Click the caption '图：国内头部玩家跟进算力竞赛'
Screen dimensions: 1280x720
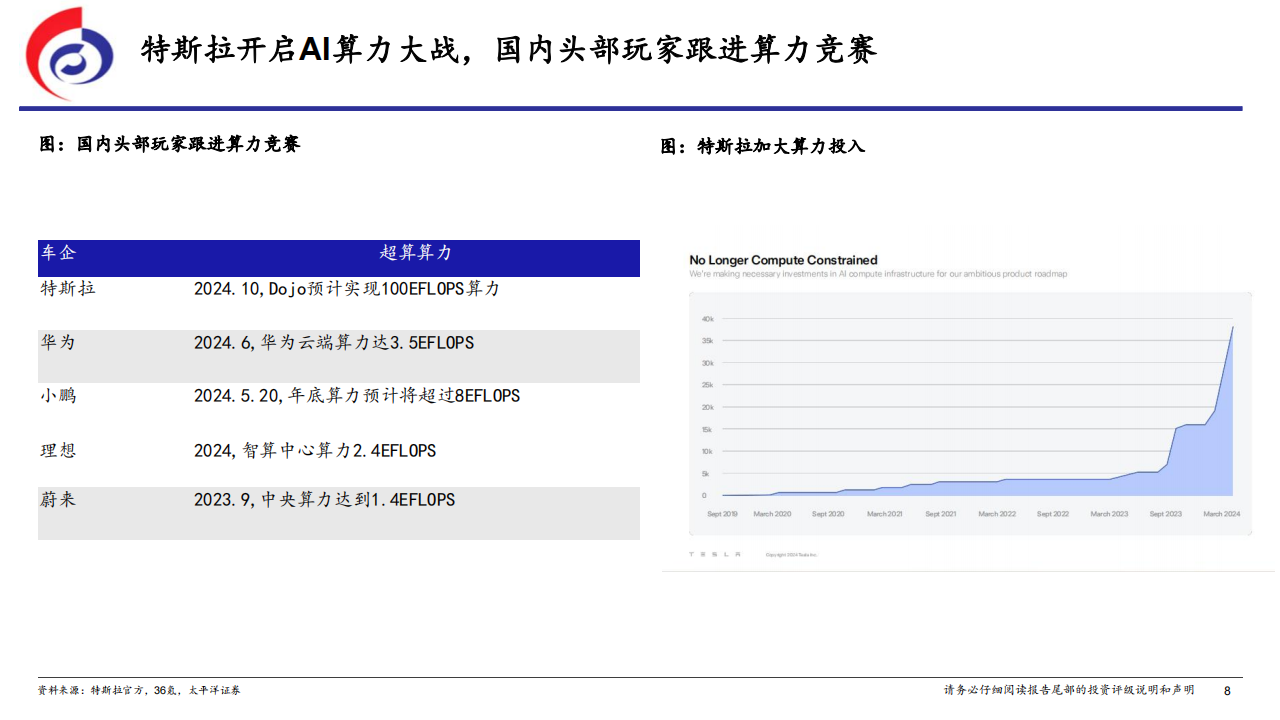[x=169, y=144]
